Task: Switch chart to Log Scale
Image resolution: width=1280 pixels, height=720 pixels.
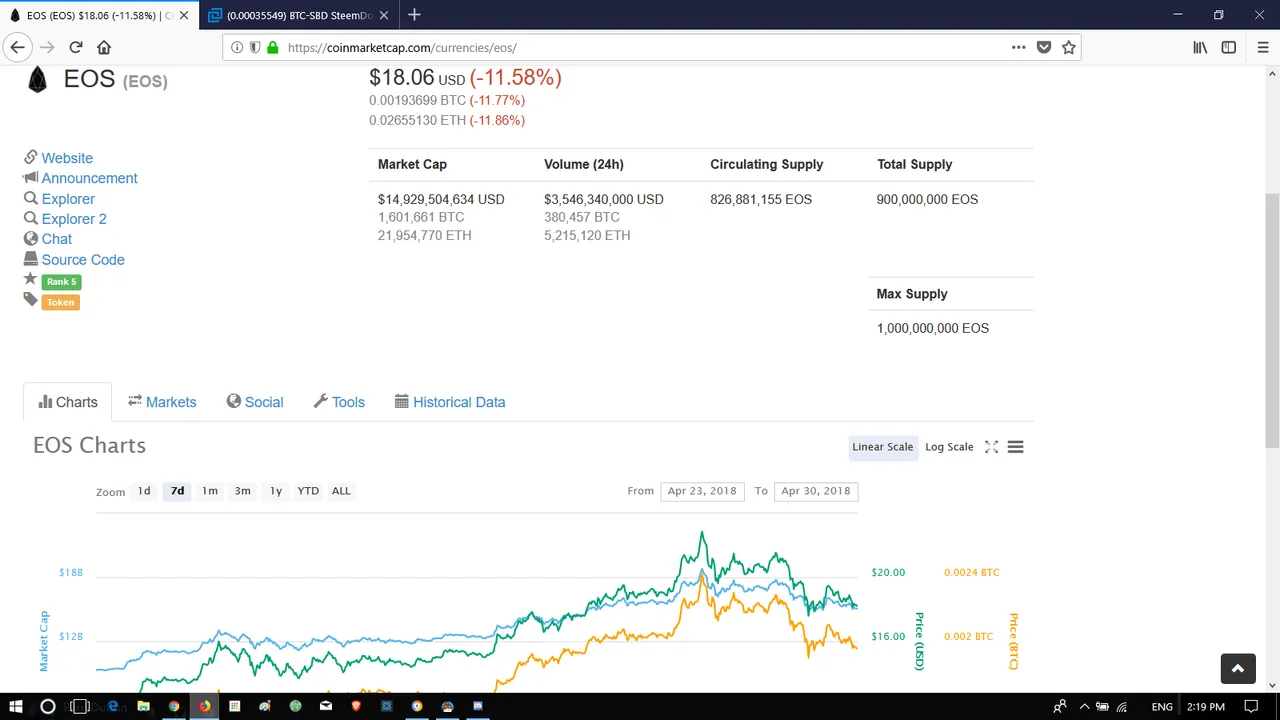Action: tap(949, 447)
